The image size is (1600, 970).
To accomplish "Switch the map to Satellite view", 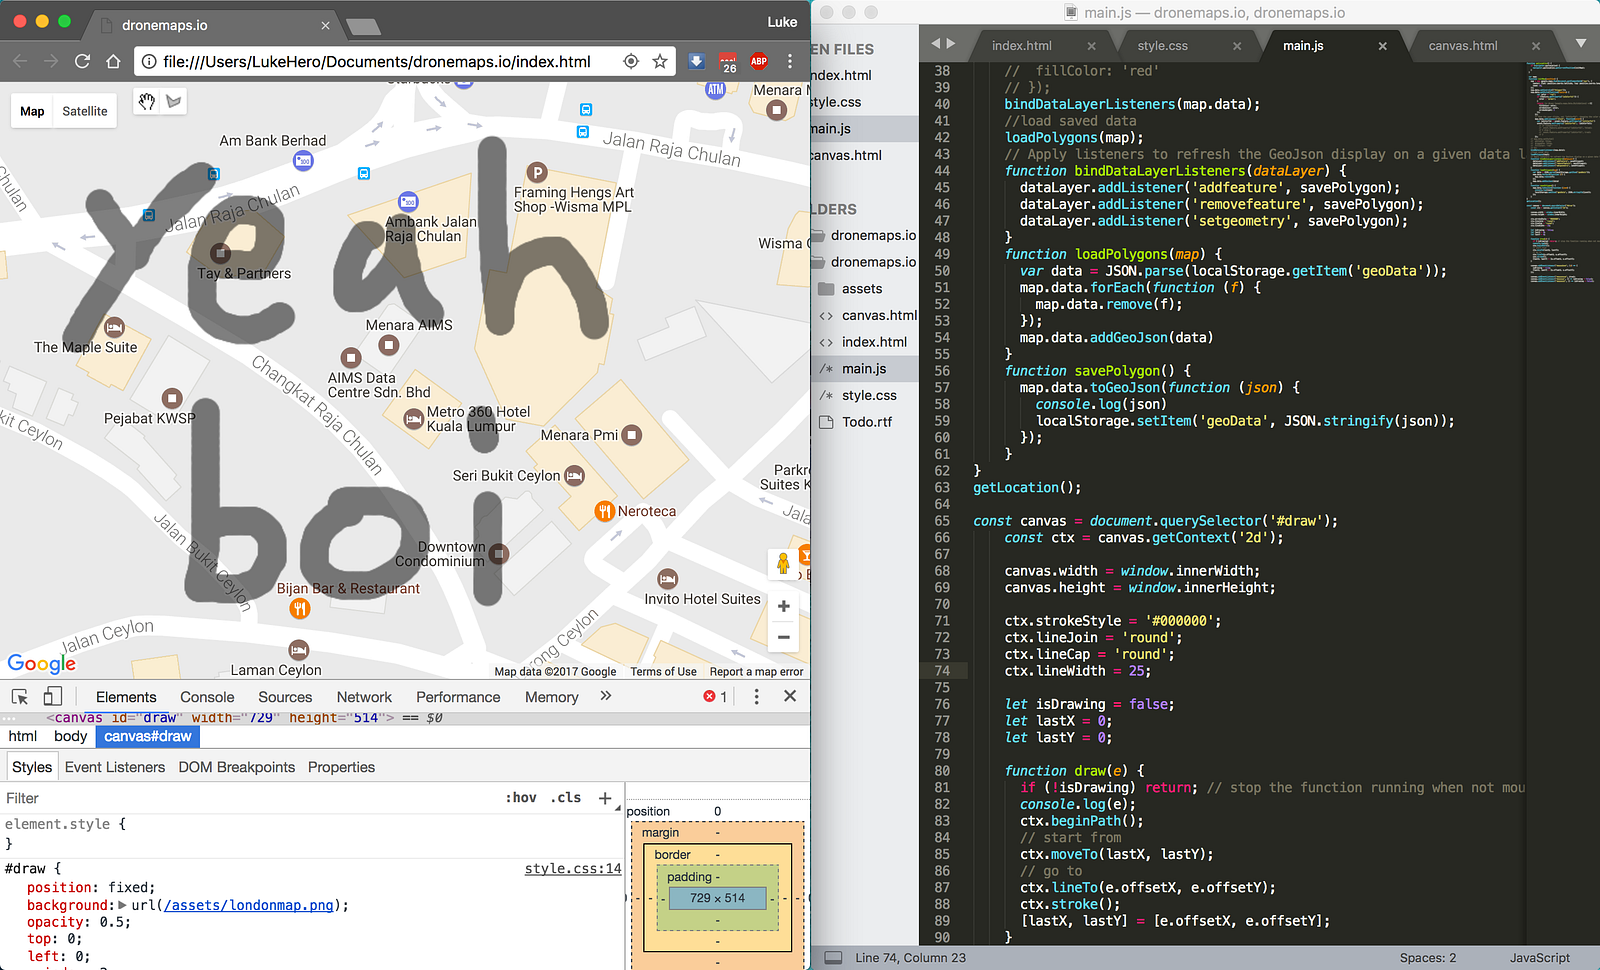I will tap(85, 111).
